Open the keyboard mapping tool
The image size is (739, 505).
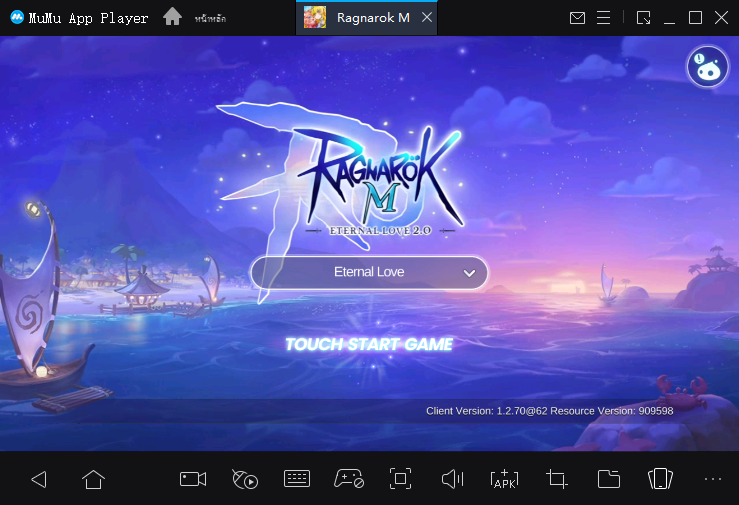297,479
